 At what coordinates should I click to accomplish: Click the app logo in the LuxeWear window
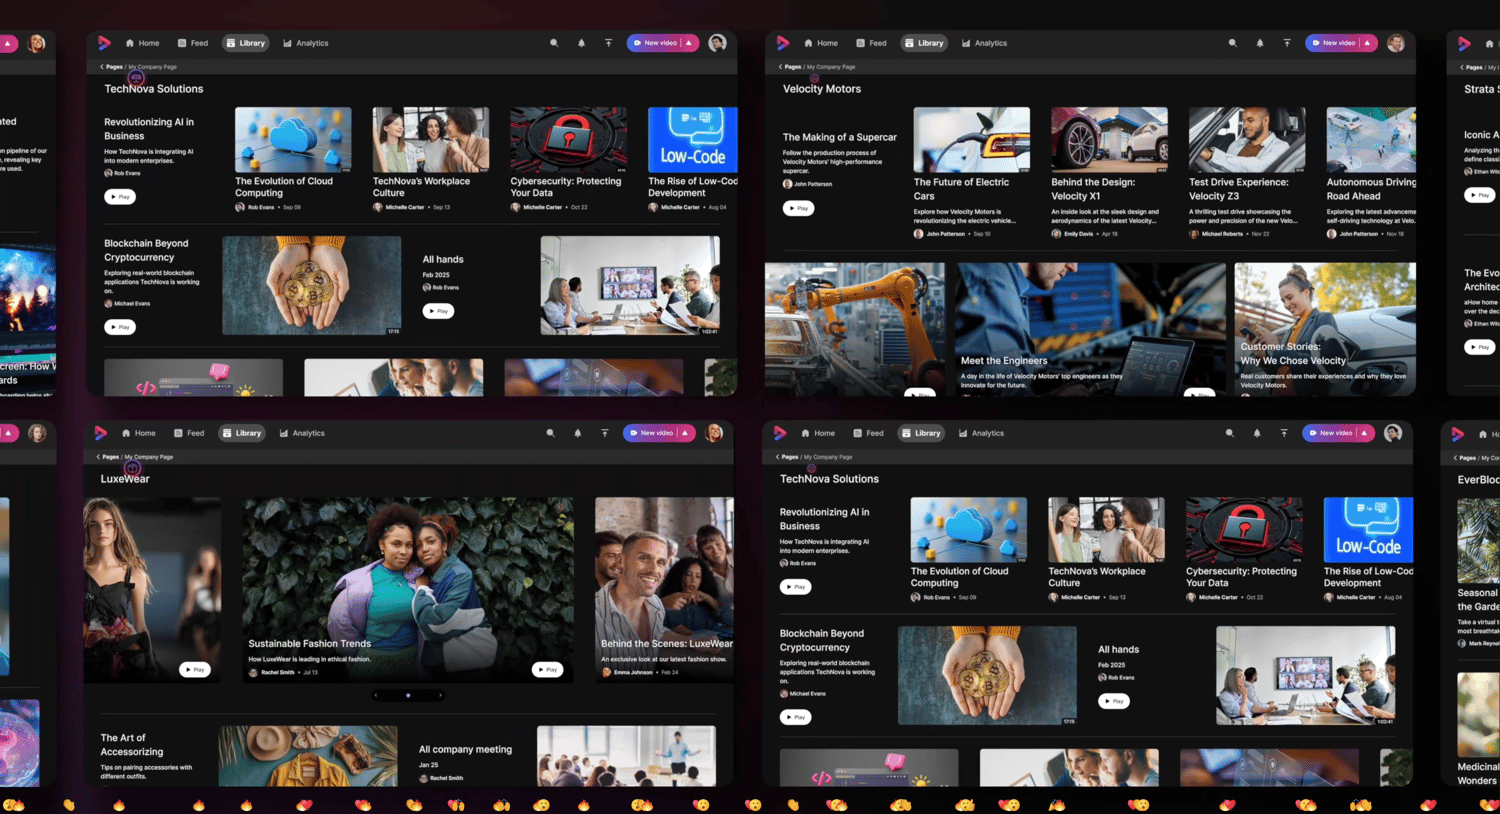click(x=101, y=433)
